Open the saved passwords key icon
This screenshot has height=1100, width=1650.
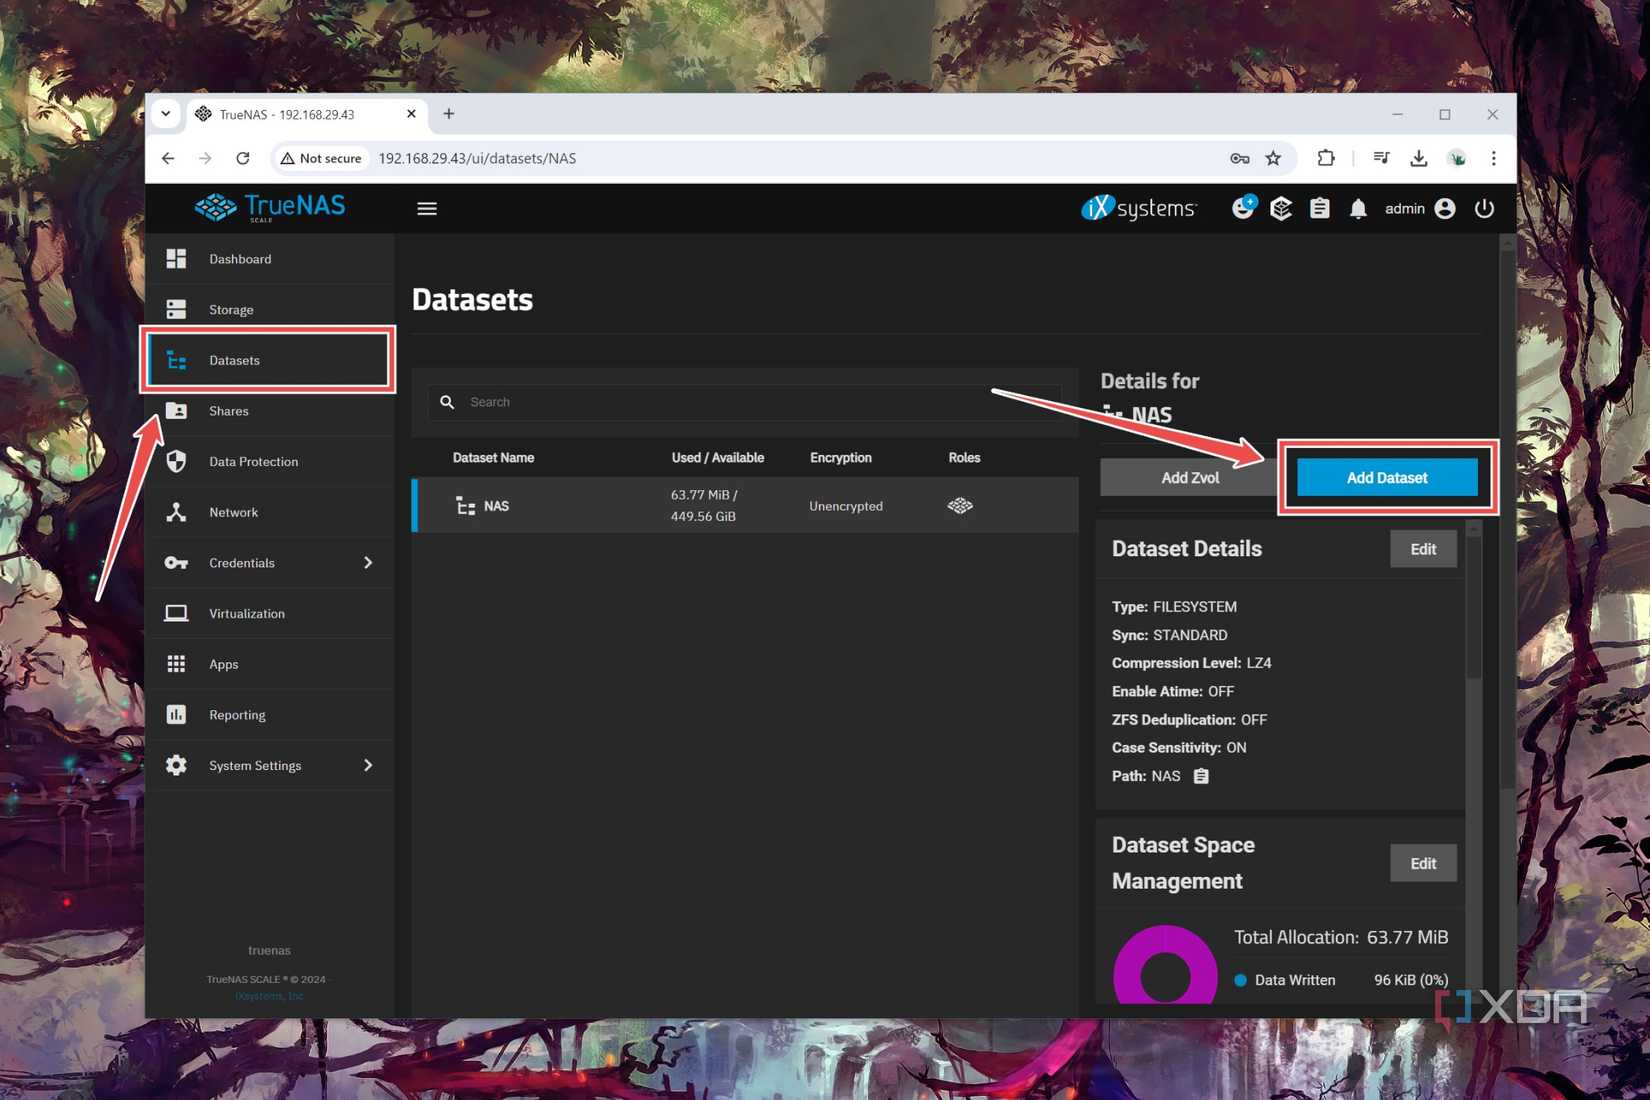[1239, 158]
